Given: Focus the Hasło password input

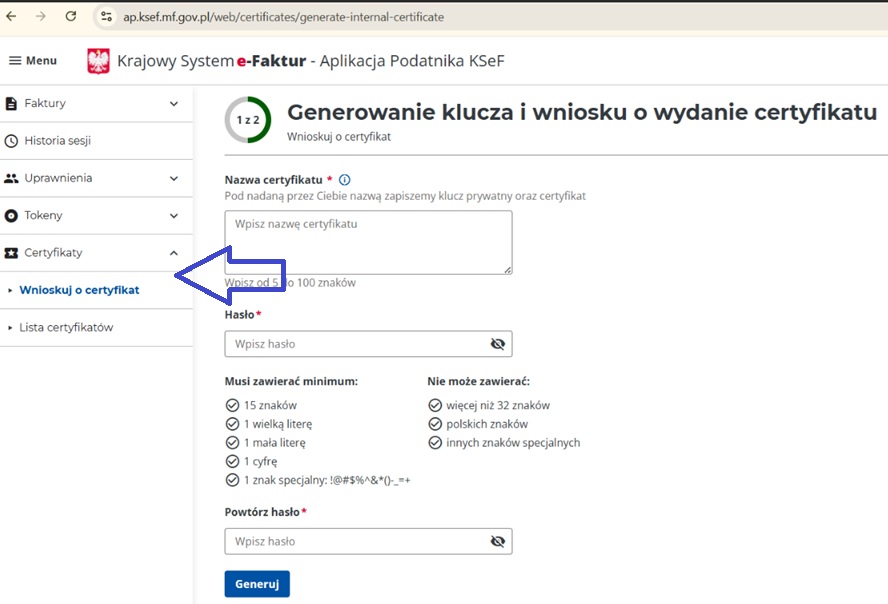Looking at the screenshot, I should (355, 344).
